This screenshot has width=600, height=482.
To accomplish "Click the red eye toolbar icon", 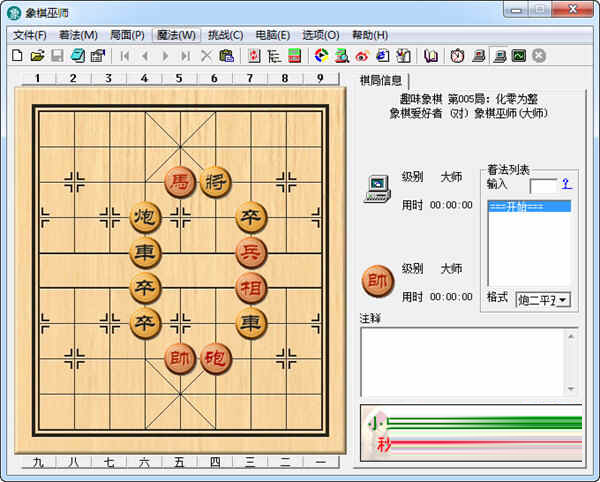I will coord(361,56).
